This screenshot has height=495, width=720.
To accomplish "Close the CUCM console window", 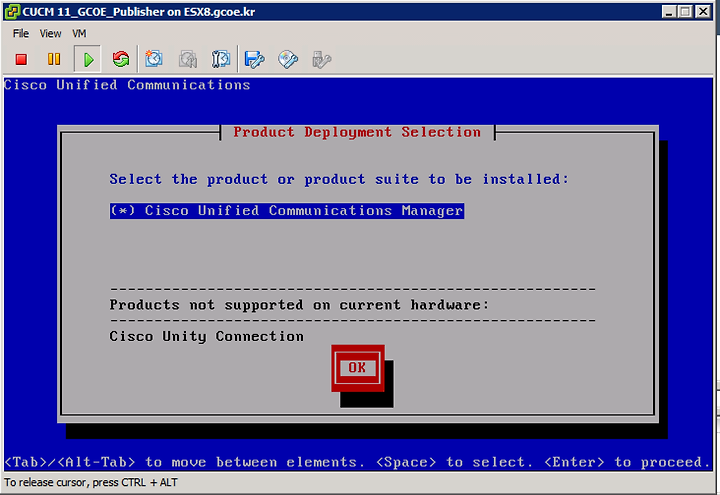I will [703, 11].
